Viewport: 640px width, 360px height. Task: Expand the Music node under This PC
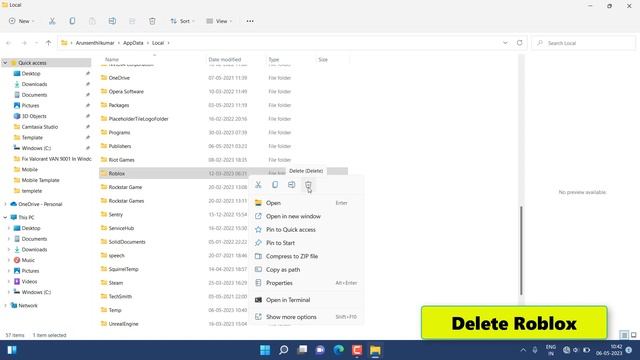coord(9,260)
